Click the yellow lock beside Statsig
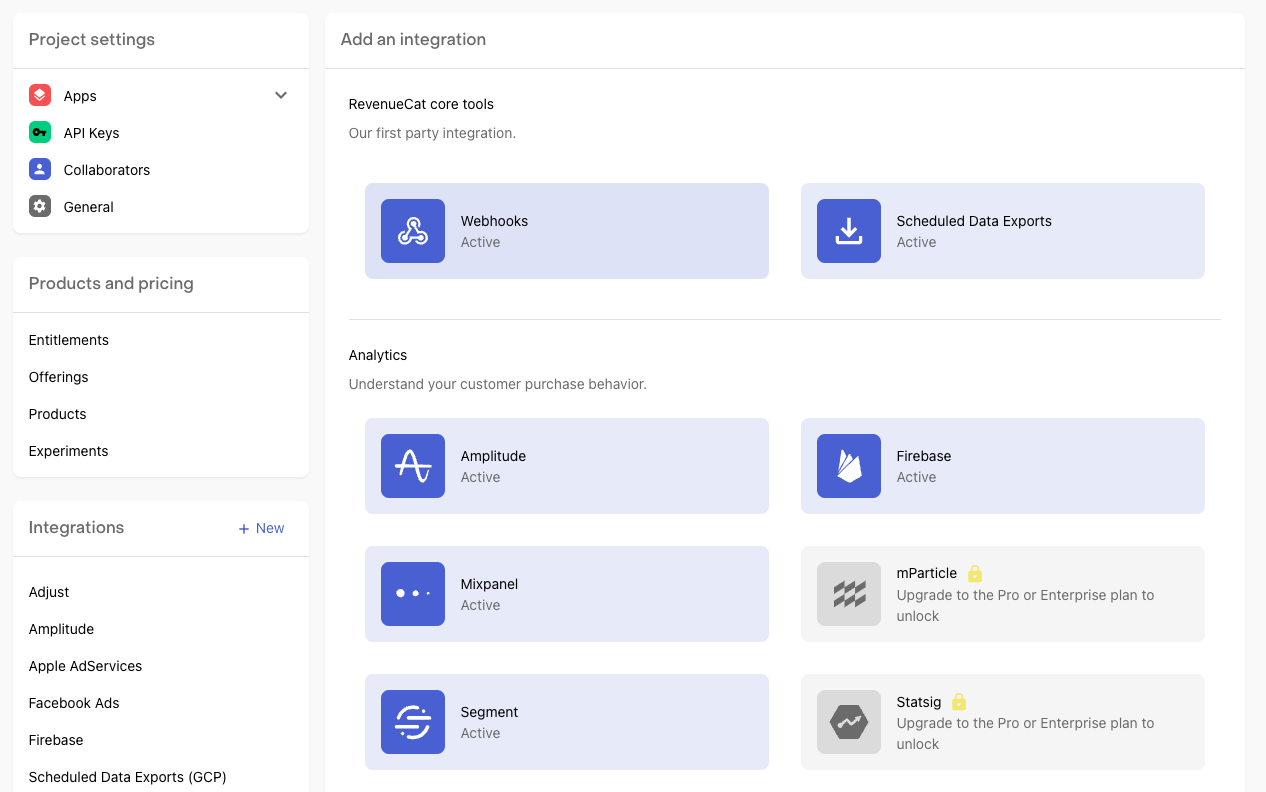 coord(959,701)
